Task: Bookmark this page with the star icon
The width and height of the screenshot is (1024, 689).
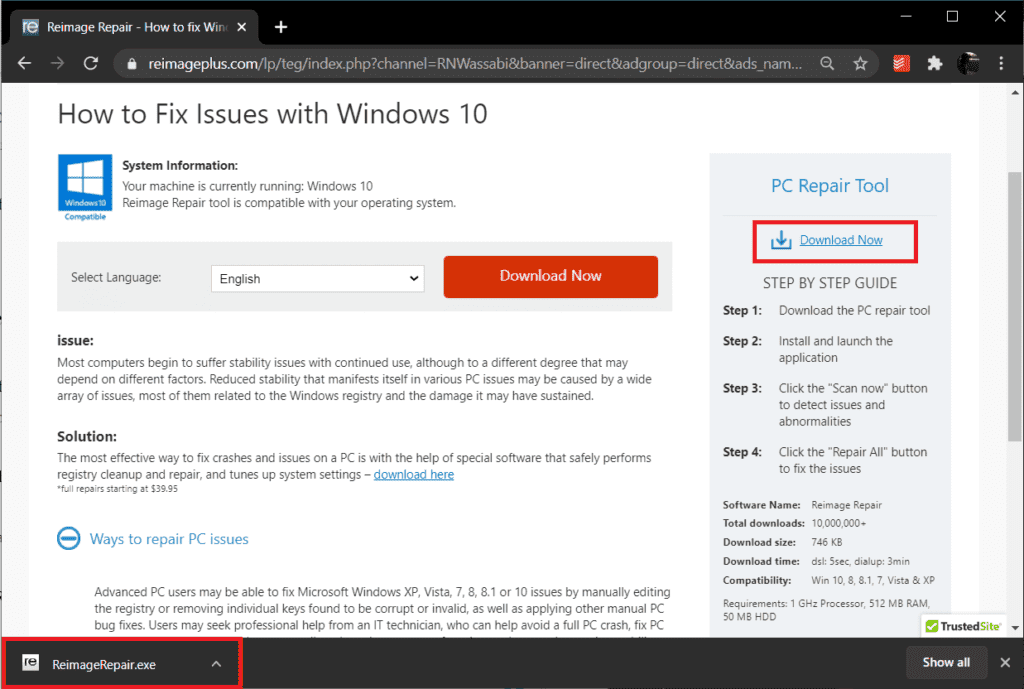Action: tap(860, 63)
